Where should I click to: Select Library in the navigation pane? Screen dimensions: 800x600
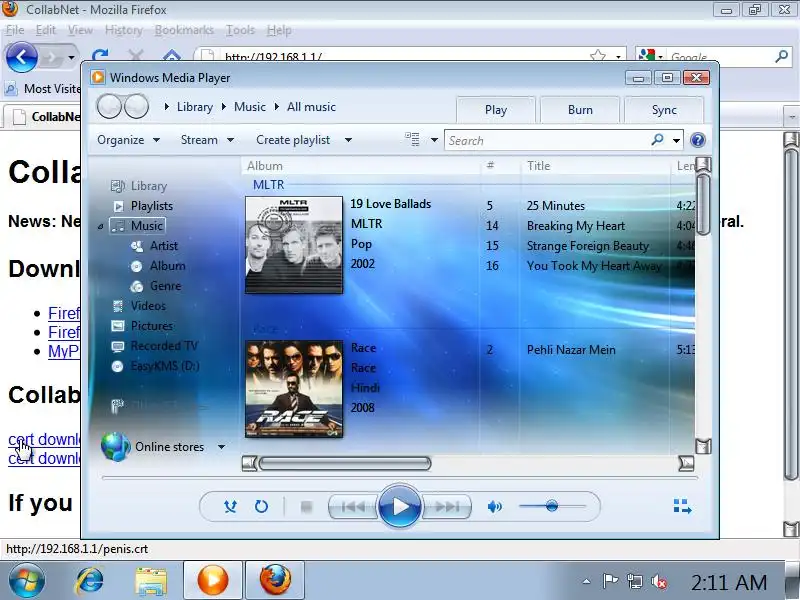148,186
